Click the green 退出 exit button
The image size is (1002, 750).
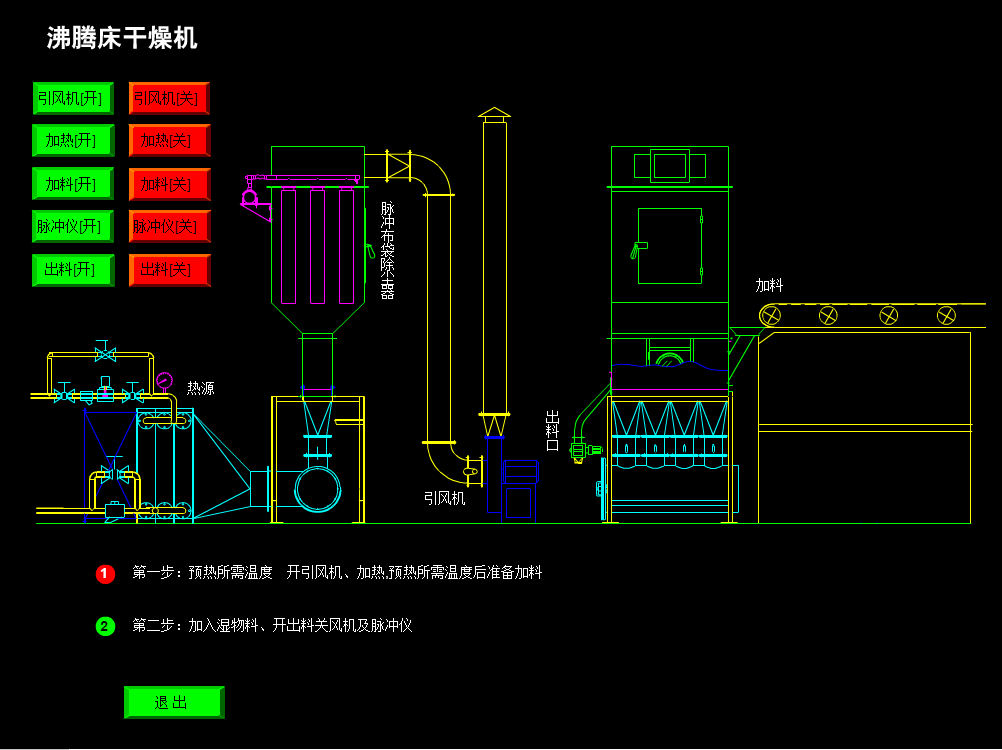coord(174,703)
